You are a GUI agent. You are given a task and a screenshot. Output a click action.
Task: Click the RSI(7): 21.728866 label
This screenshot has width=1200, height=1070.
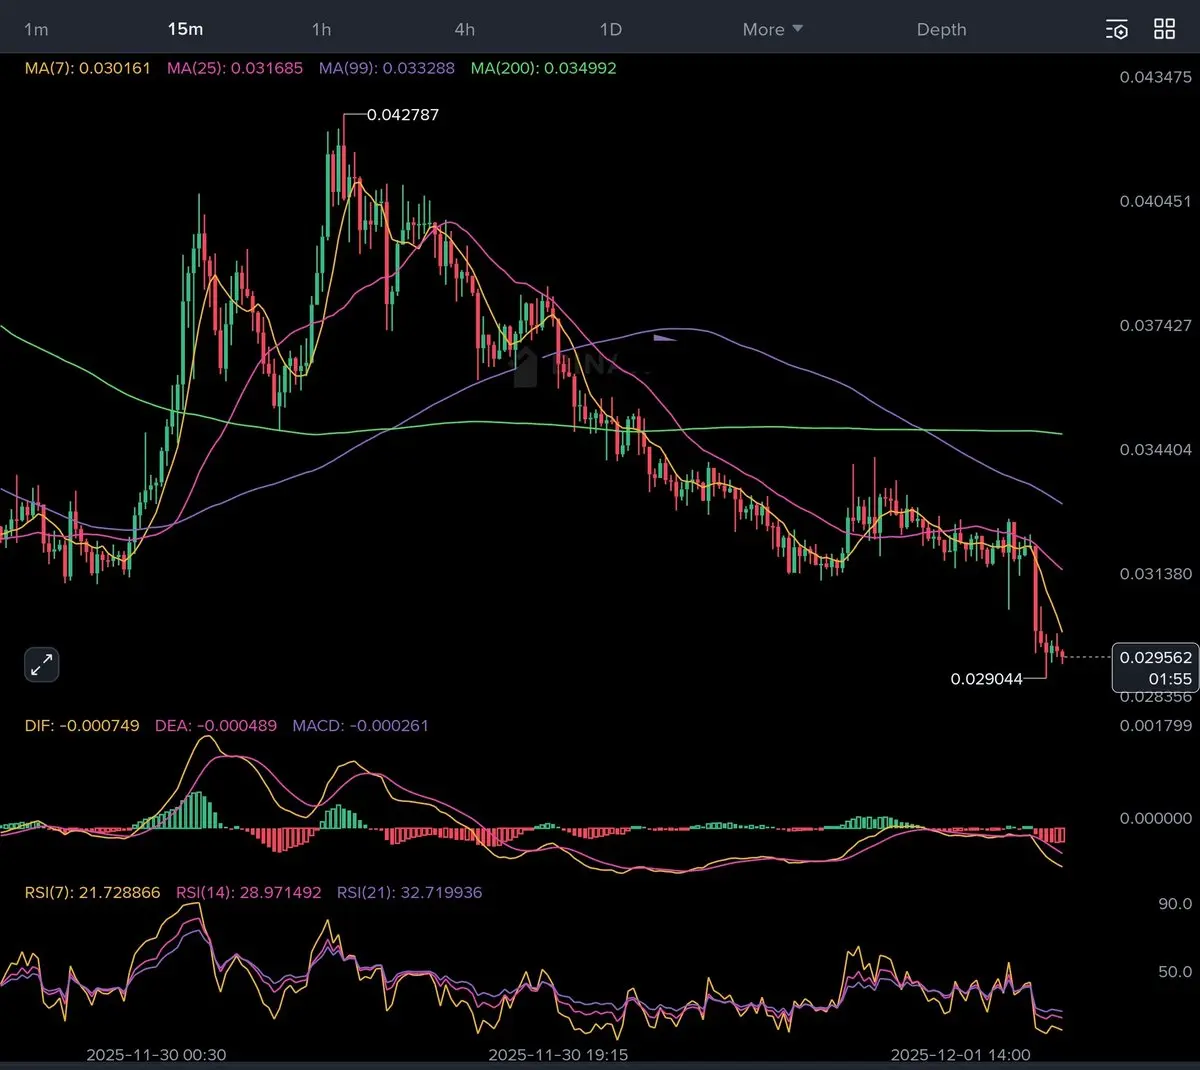click(x=92, y=892)
